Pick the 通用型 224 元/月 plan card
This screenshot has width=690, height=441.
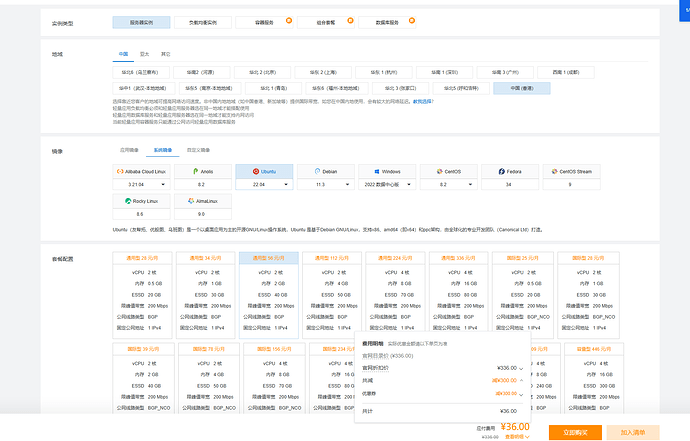click(395, 295)
